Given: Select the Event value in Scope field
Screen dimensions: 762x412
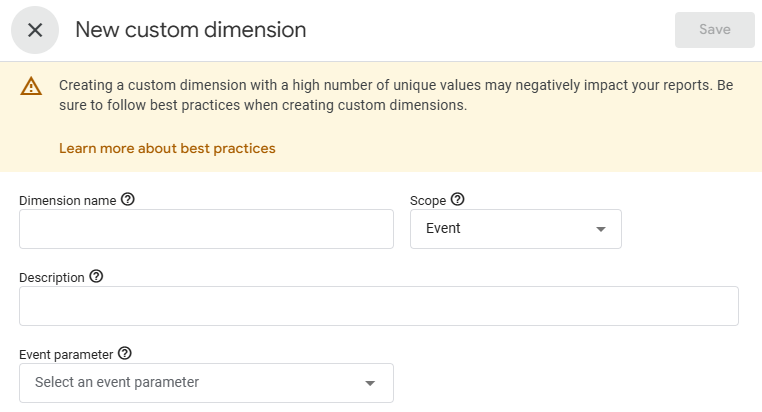Looking at the screenshot, I should point(443,228).
